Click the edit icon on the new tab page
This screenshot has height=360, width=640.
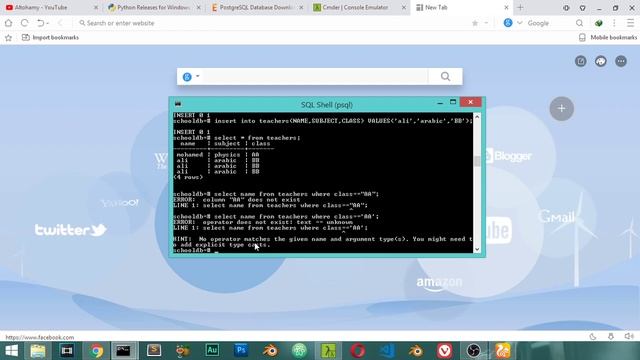pyautogui.click(x=580, y=61)
